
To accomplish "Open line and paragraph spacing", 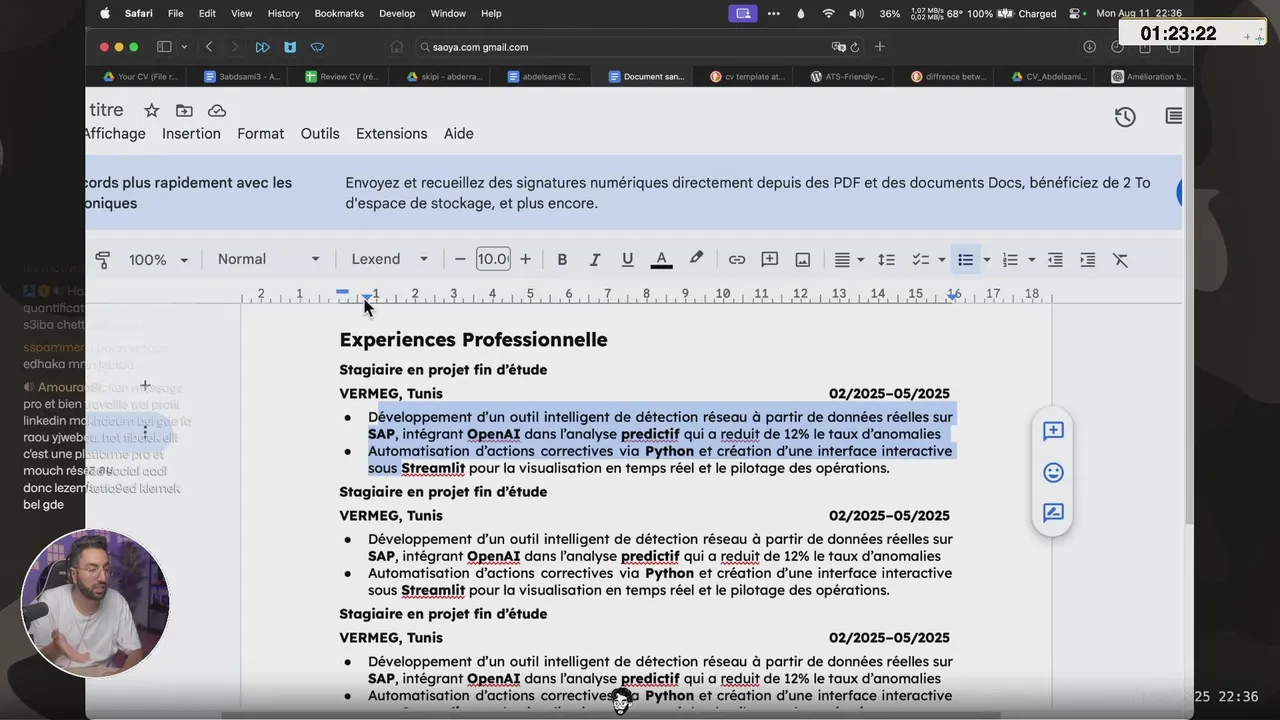I will (x=886, y=260).
